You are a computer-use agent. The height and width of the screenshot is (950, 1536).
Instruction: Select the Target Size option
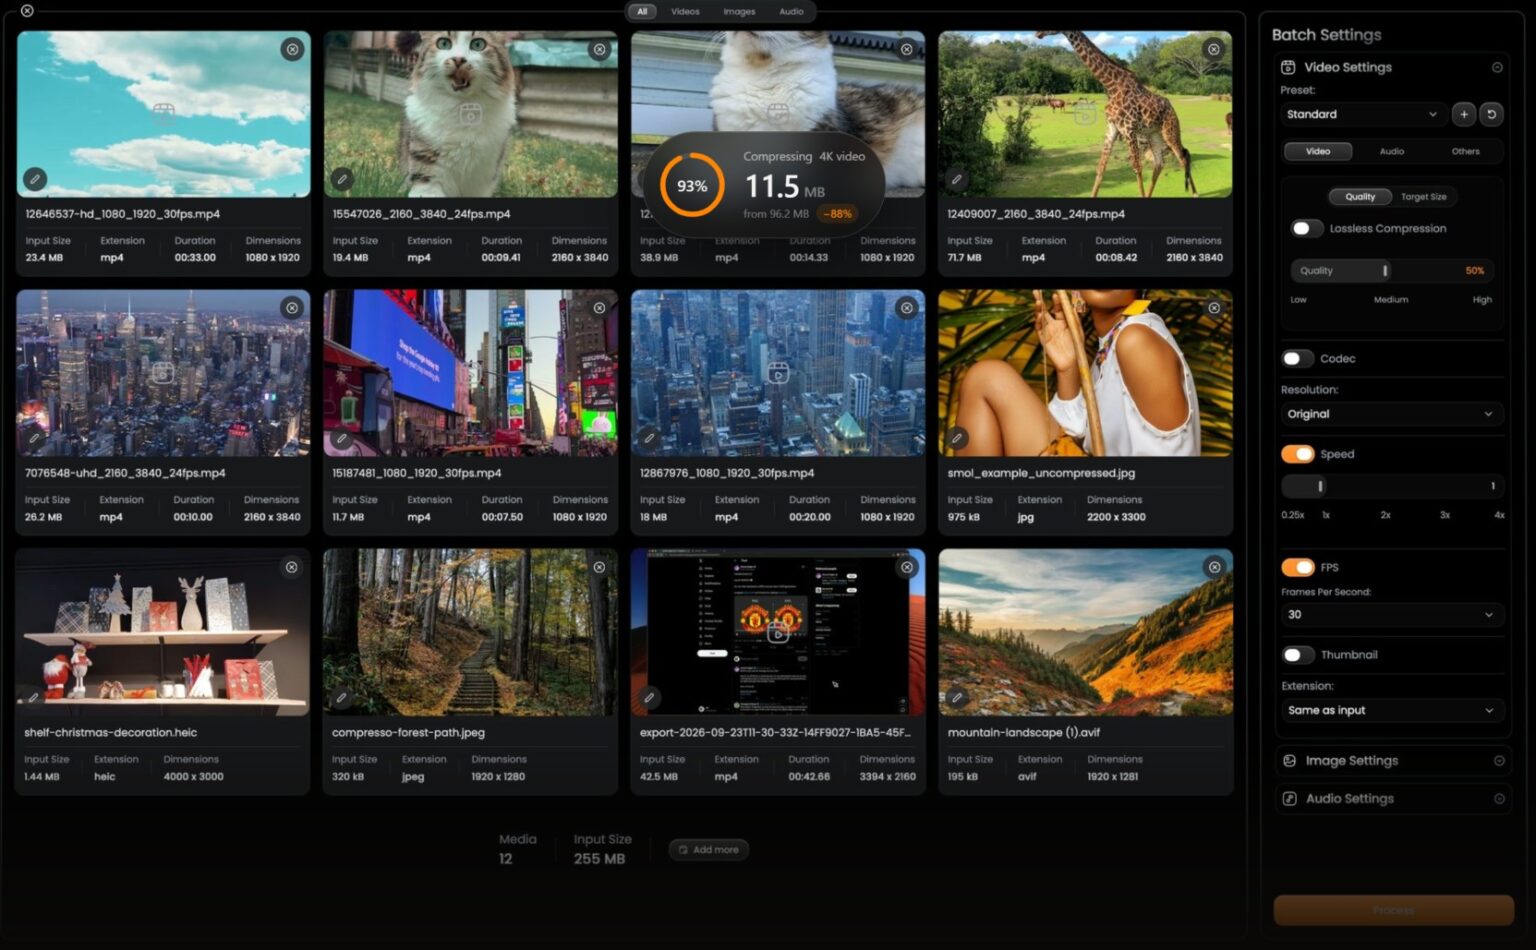click(x=1423, y=197)
